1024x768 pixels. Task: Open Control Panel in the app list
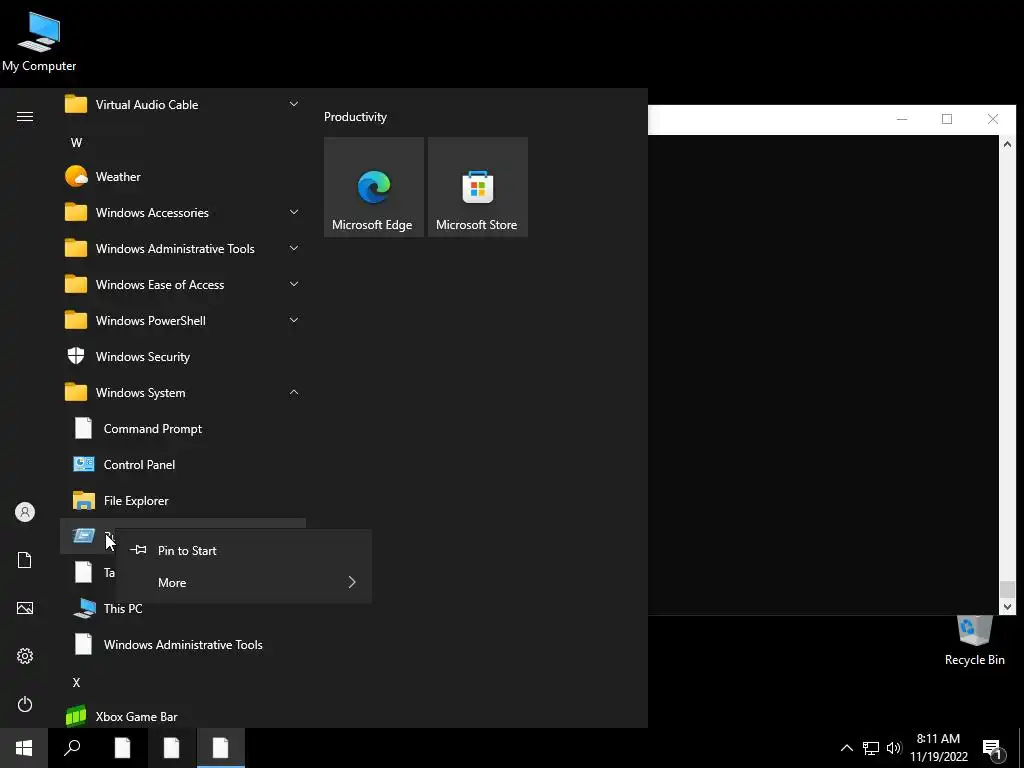[182, 464]
